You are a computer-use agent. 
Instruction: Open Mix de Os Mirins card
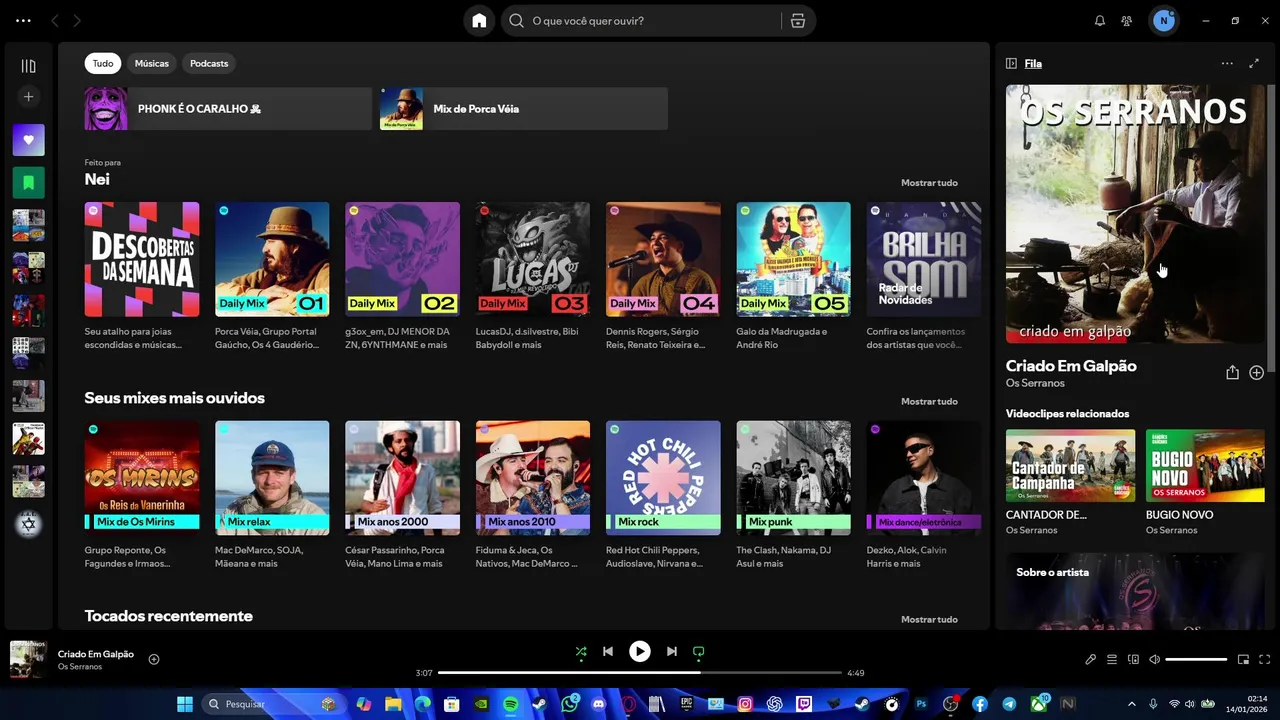coord(142,494)
